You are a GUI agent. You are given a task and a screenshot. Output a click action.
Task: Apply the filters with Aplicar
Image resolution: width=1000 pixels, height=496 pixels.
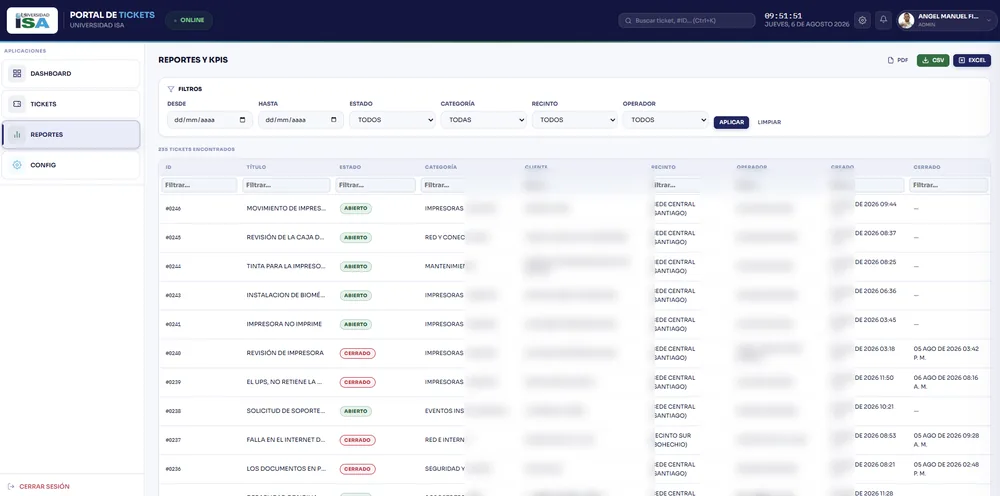click(x=732, y=122)
